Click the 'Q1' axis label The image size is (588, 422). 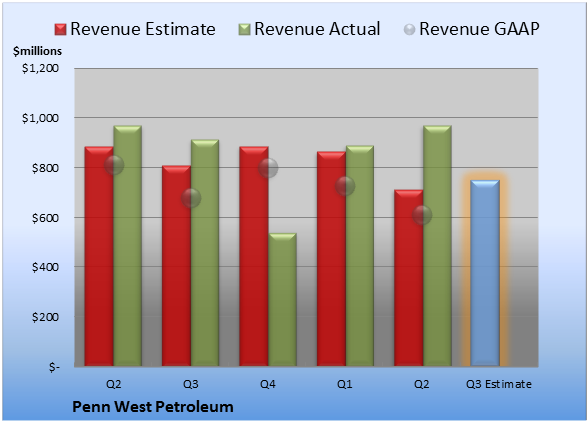[x=345, y=384]
